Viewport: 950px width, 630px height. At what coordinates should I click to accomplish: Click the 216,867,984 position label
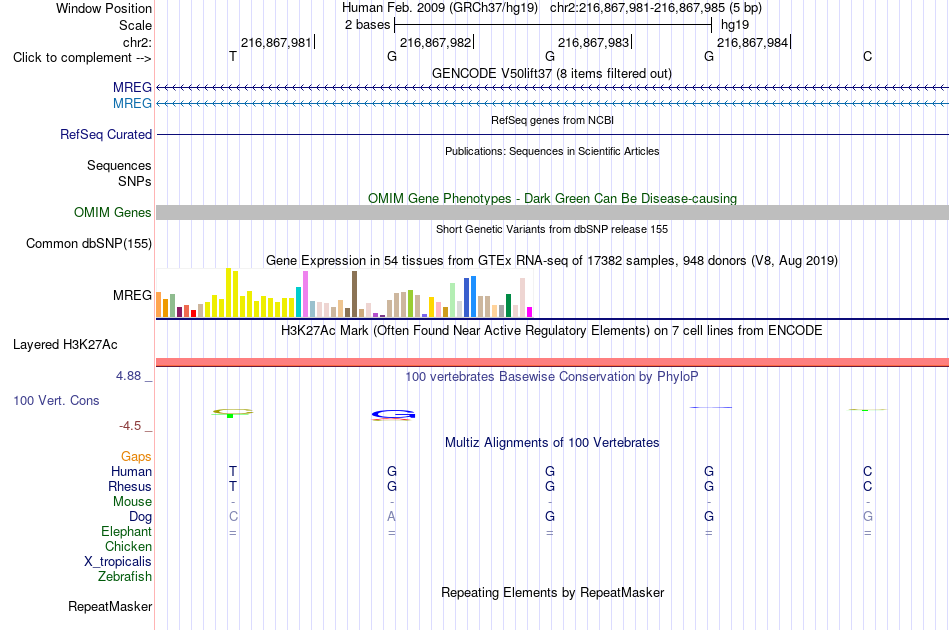pyautogui.click(x=752, y=42)
